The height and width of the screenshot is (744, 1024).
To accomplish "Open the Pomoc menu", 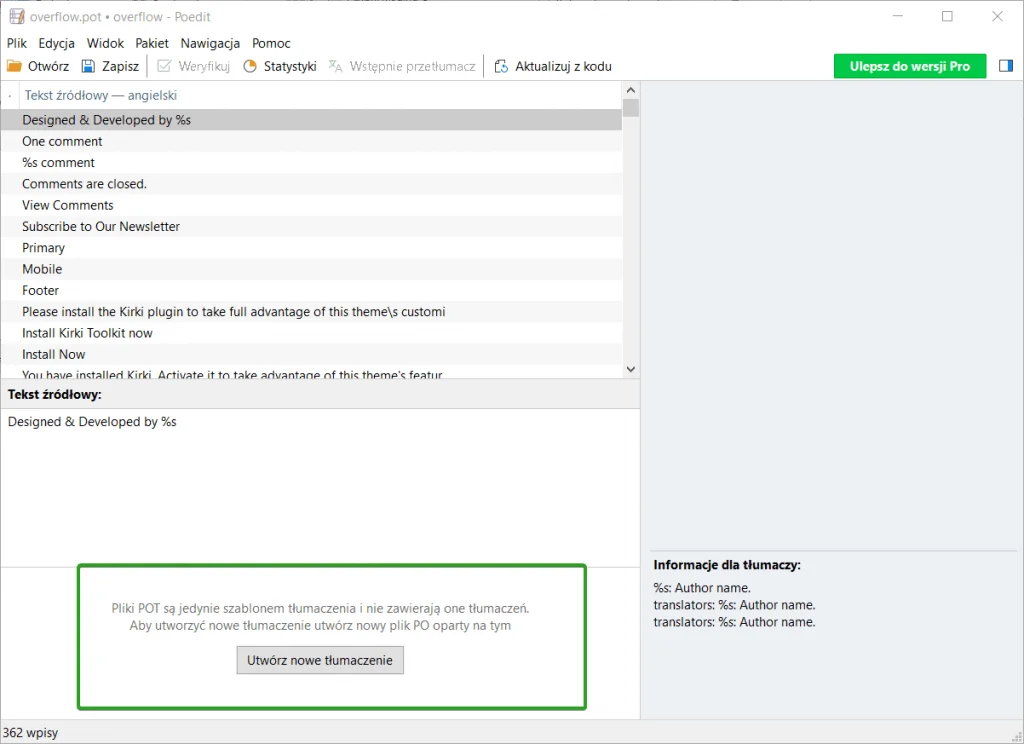I will [271, 43].
